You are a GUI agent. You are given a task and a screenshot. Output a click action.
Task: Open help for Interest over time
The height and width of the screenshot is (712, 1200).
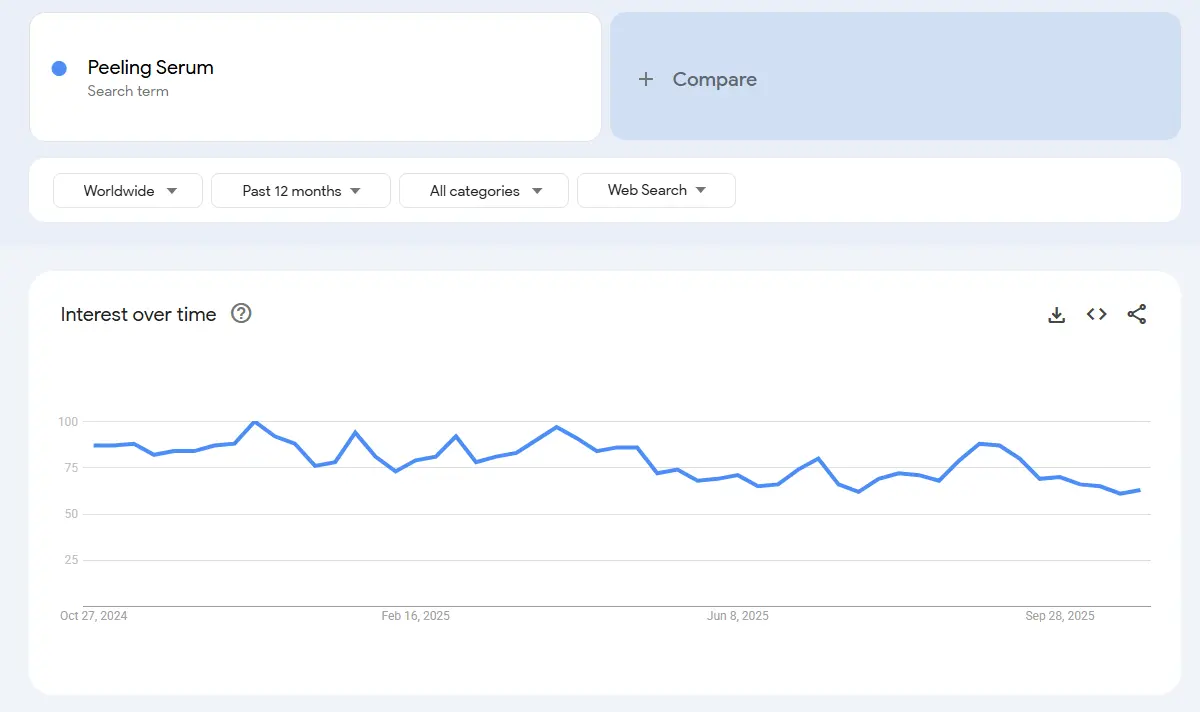[241, 314]
